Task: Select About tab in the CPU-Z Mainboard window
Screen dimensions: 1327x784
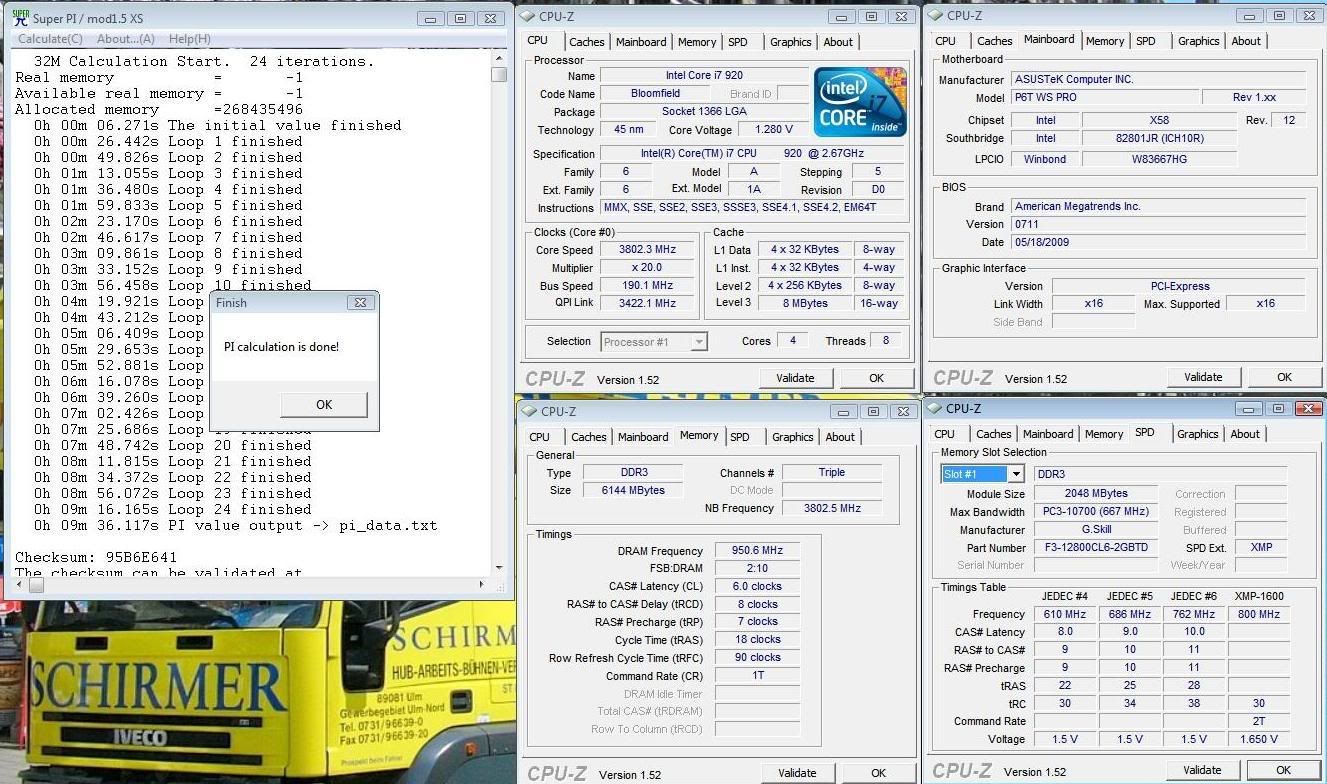Action: pyautogui.click(x=1246, y=41)
